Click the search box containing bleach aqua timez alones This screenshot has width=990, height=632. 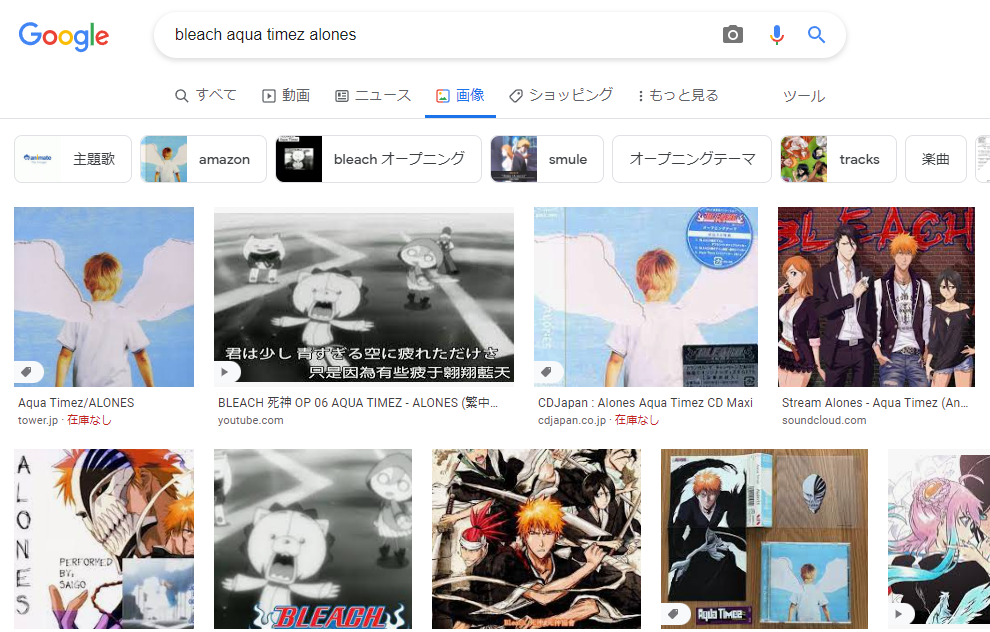point(440,35)
